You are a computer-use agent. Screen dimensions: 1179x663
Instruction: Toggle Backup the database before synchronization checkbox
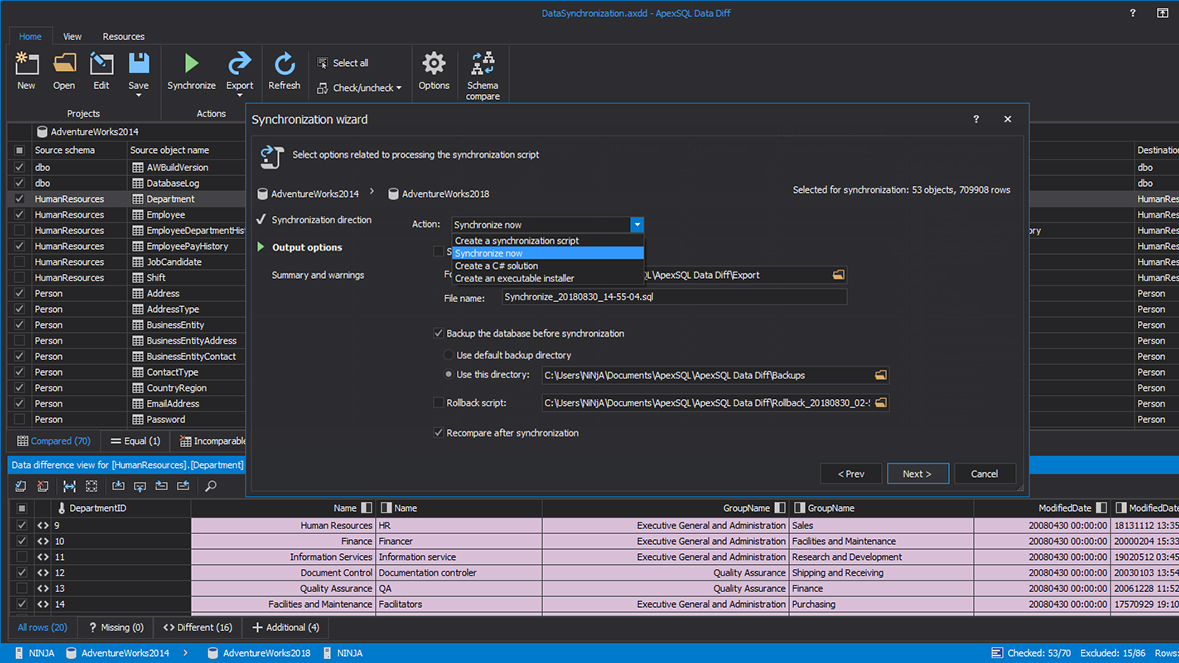(x=438, y=334)
